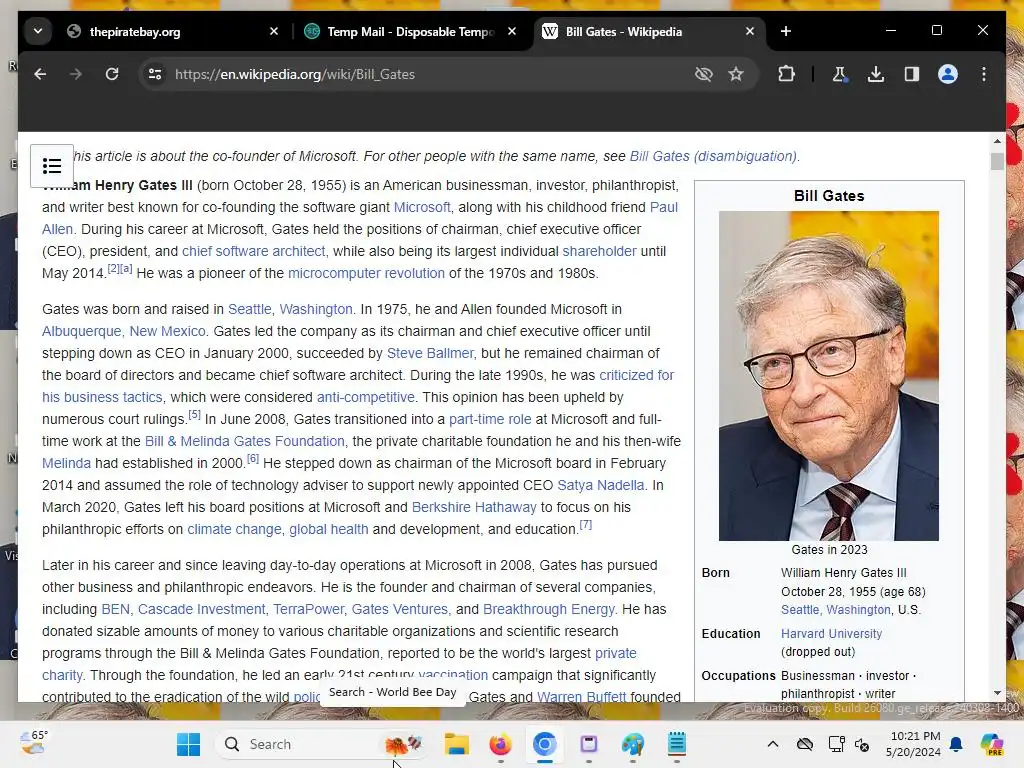The image size is (1024, 768).
Task: Open the chief software architect link
Action: pos(253,251)
